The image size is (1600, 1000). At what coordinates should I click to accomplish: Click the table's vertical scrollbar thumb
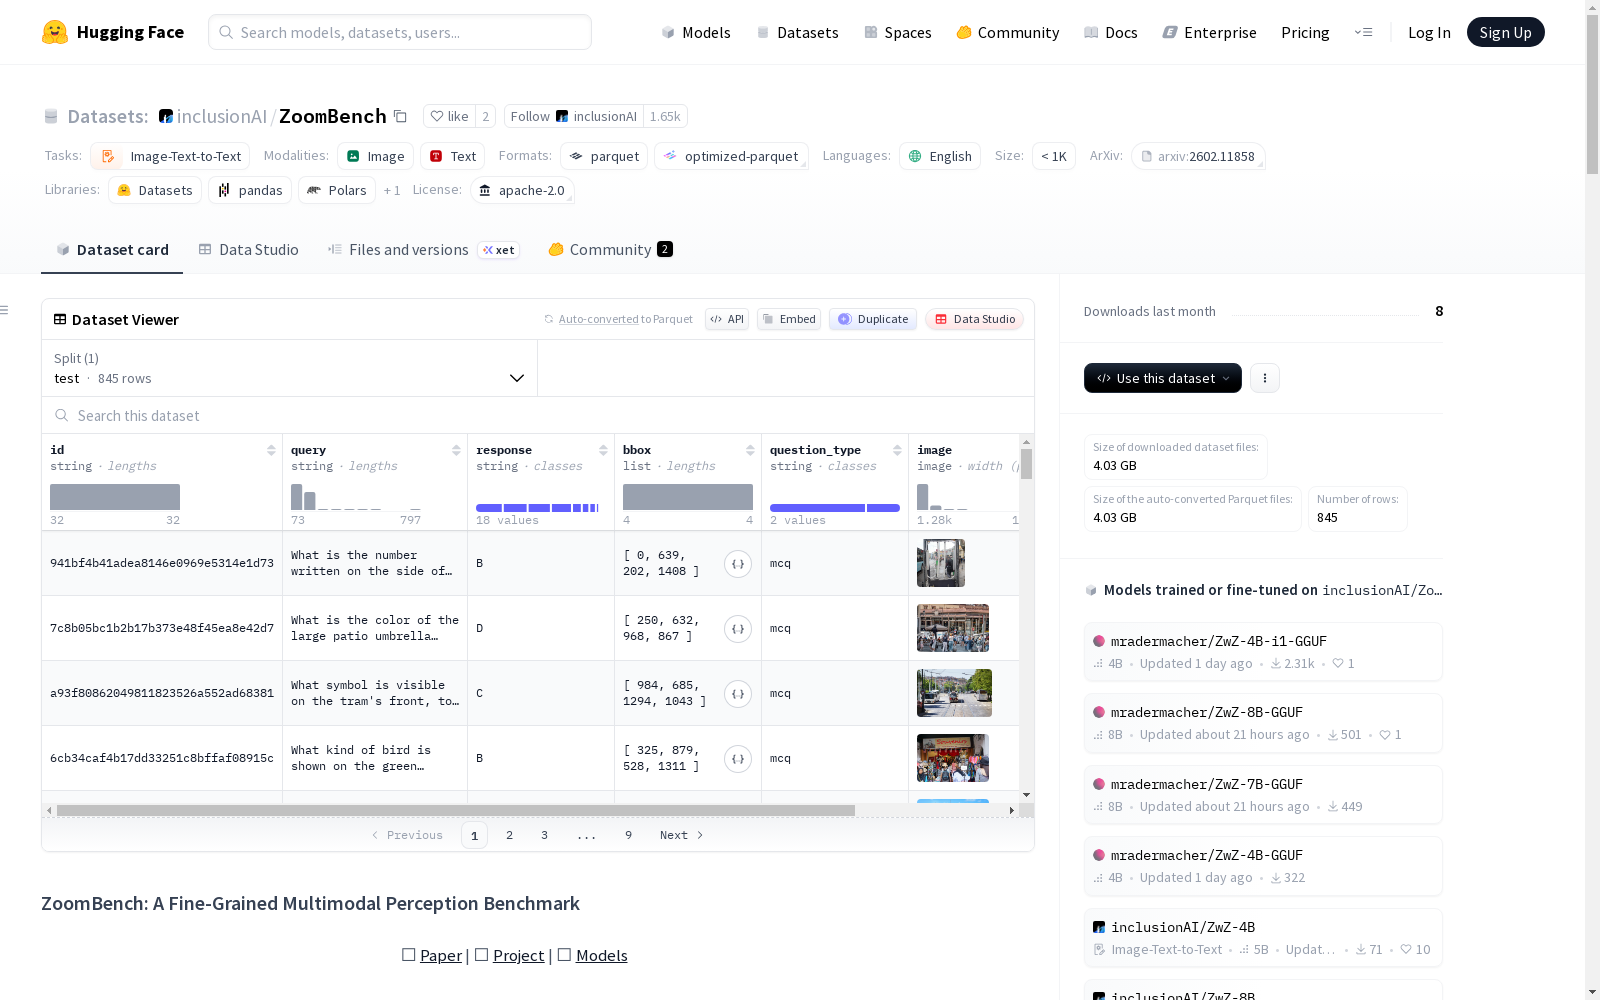(1026, 464)
